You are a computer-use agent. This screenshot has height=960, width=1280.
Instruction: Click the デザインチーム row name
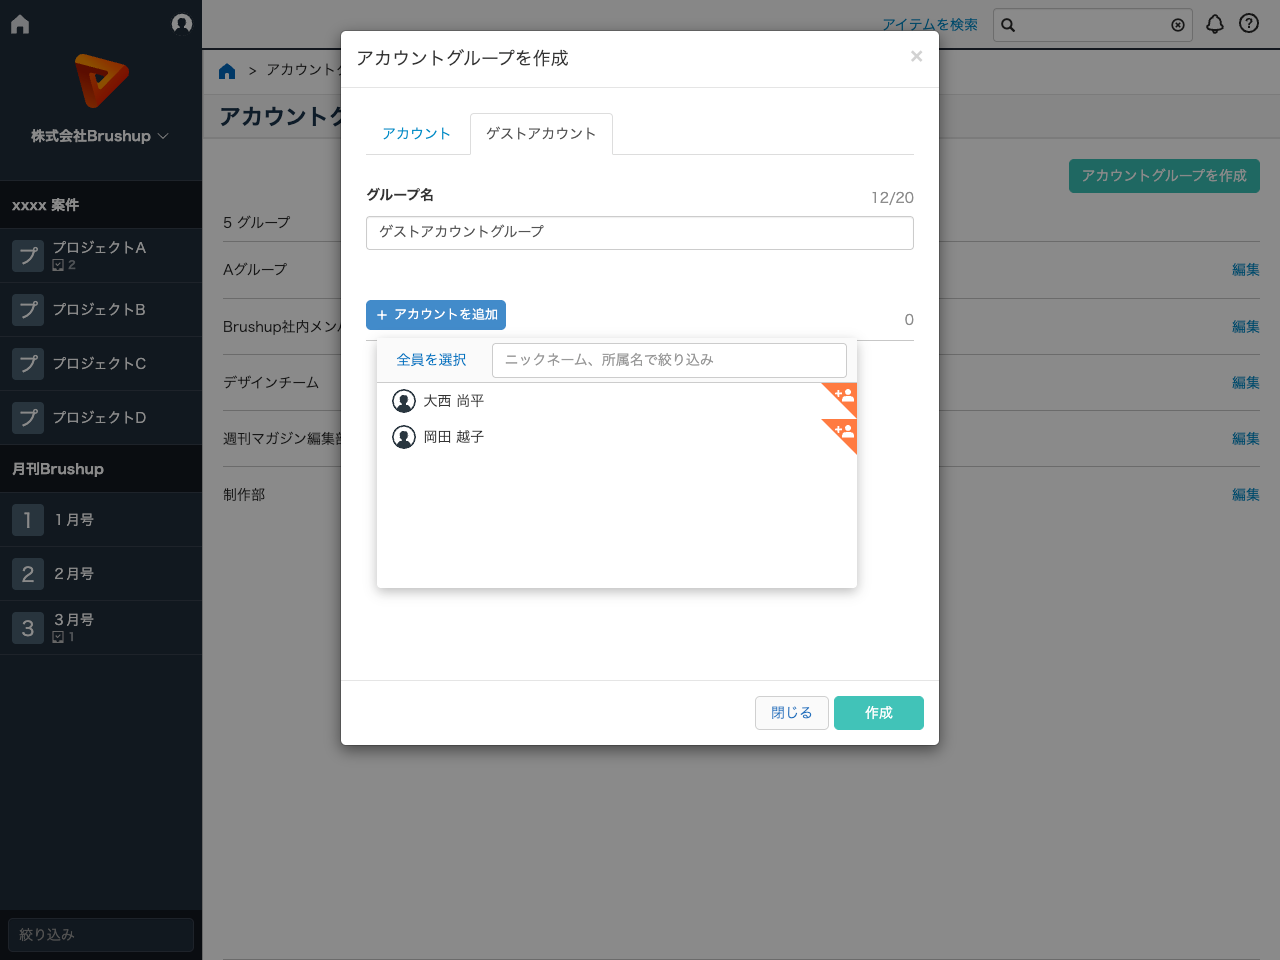coord(271,383)
